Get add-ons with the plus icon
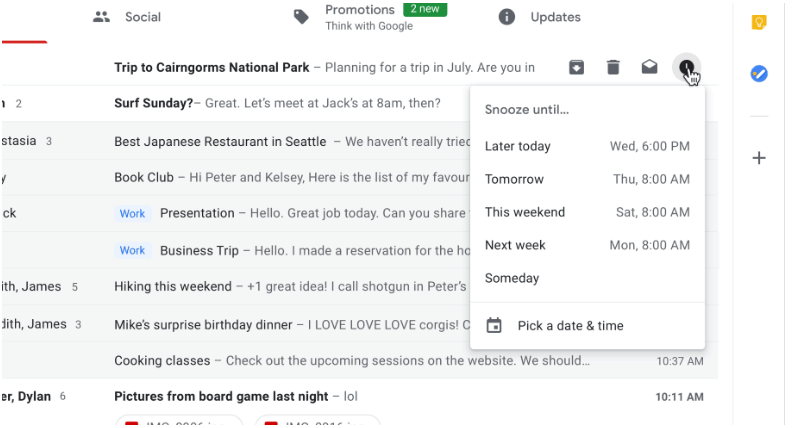The width and height of the screenshot is (792, 428). click(x=759, y=158)
